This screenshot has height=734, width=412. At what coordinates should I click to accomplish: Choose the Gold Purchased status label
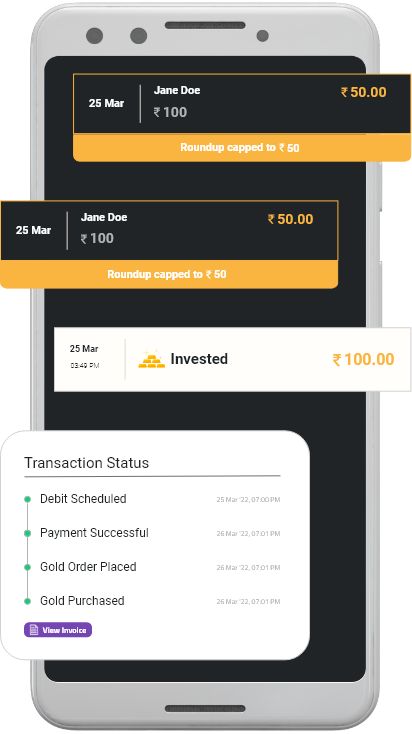tap(82, 601)
